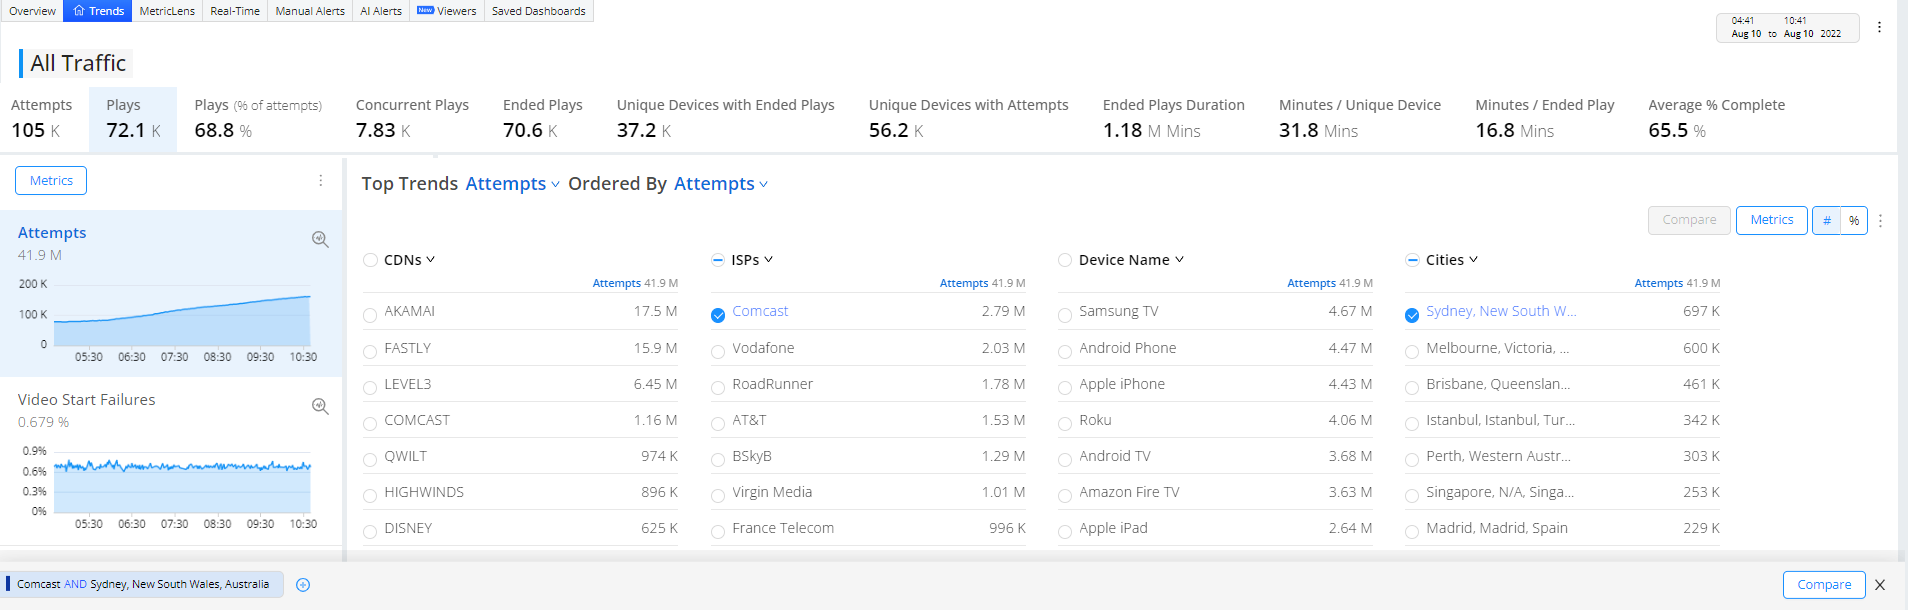Open the Saved Dashboards tab

[538, 11]
